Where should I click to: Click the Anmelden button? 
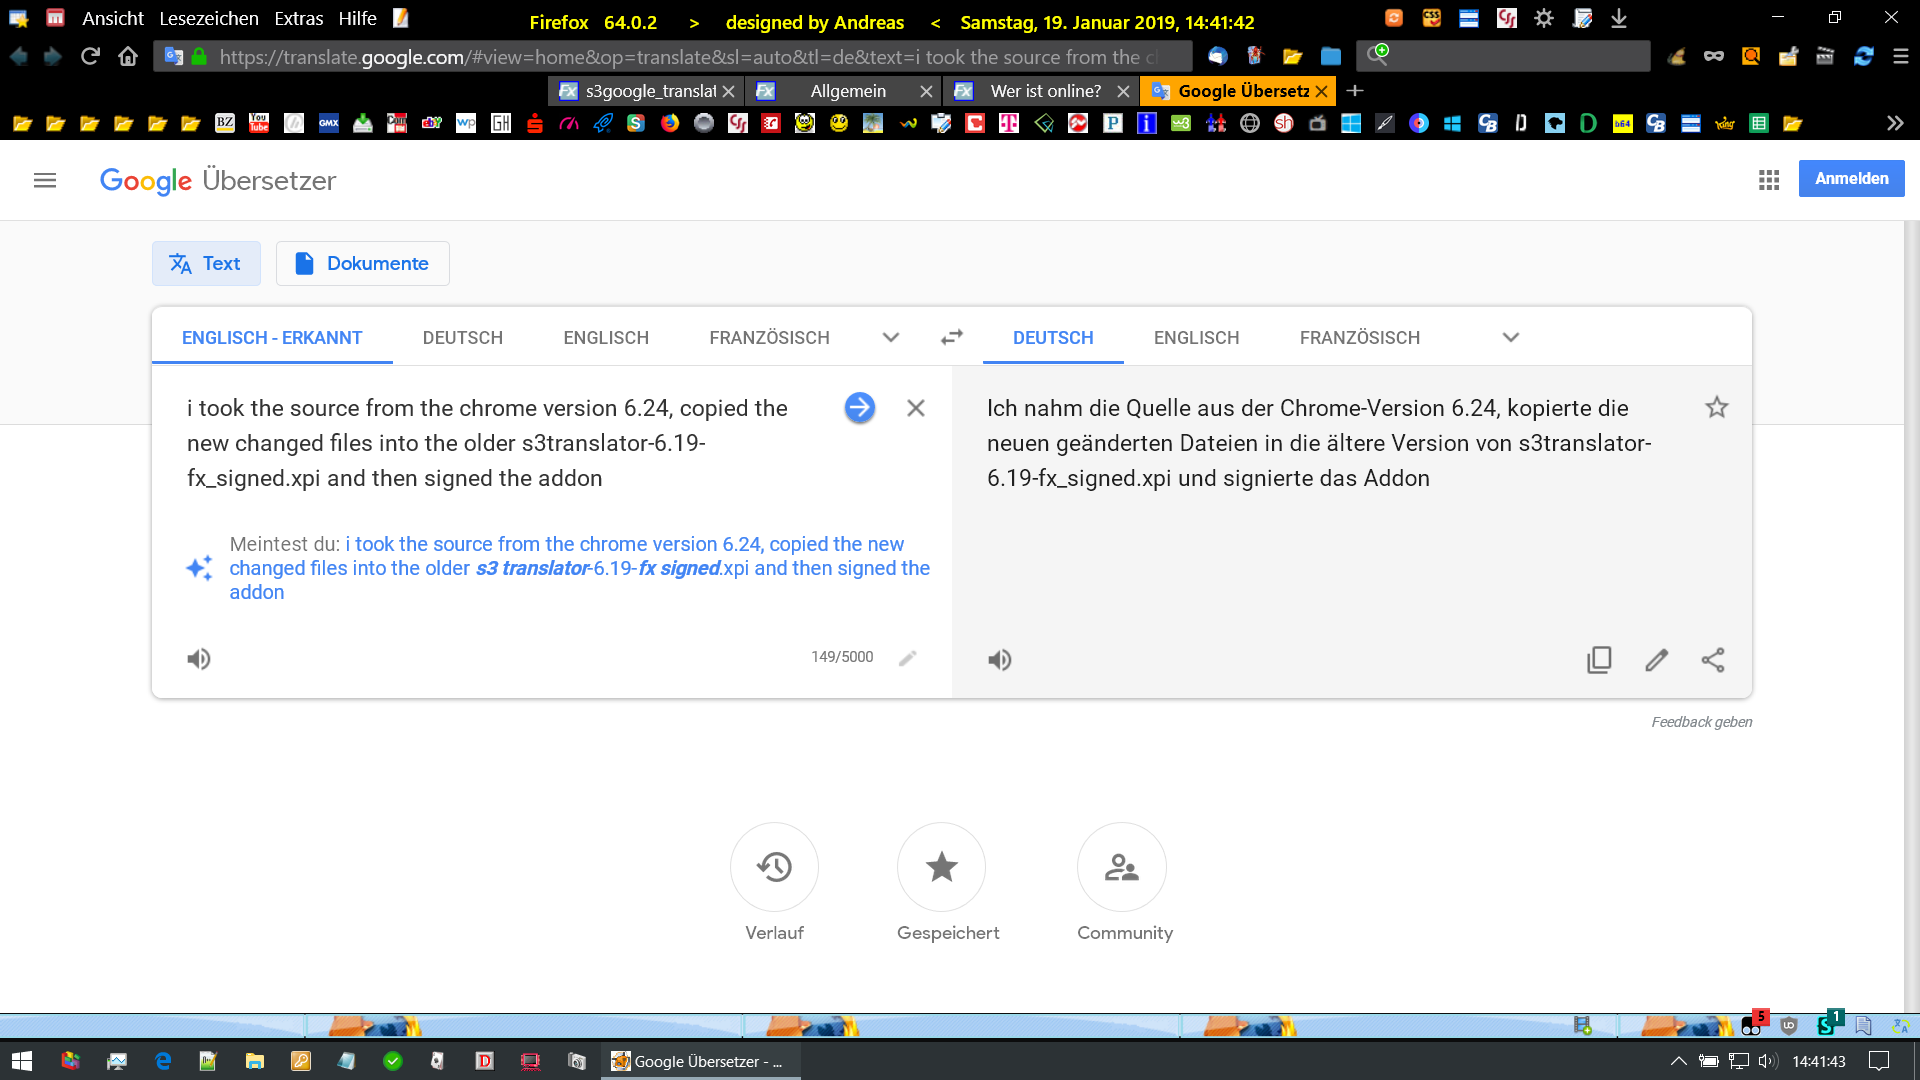[1851, 178]
